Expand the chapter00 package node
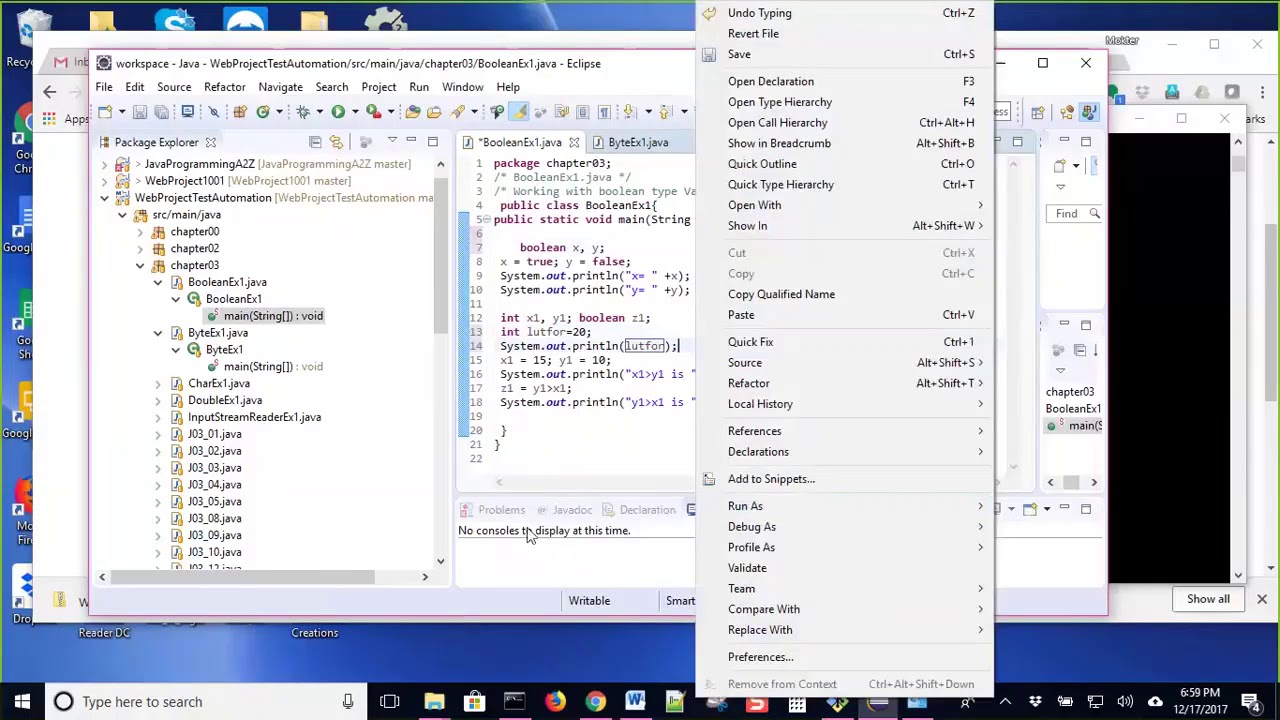This screenshot has height=720, width=1280. [140, 232]
